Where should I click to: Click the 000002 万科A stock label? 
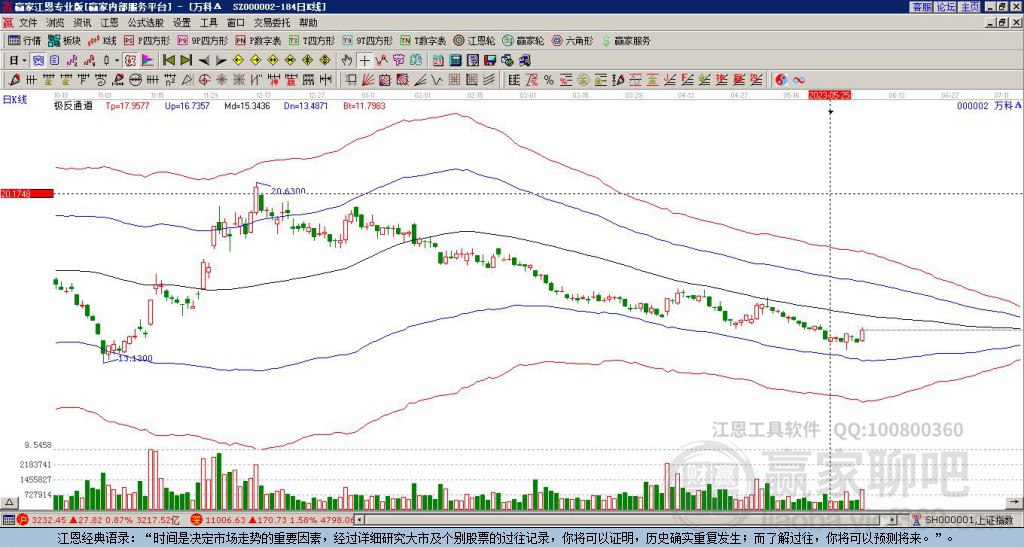(989, 105)
